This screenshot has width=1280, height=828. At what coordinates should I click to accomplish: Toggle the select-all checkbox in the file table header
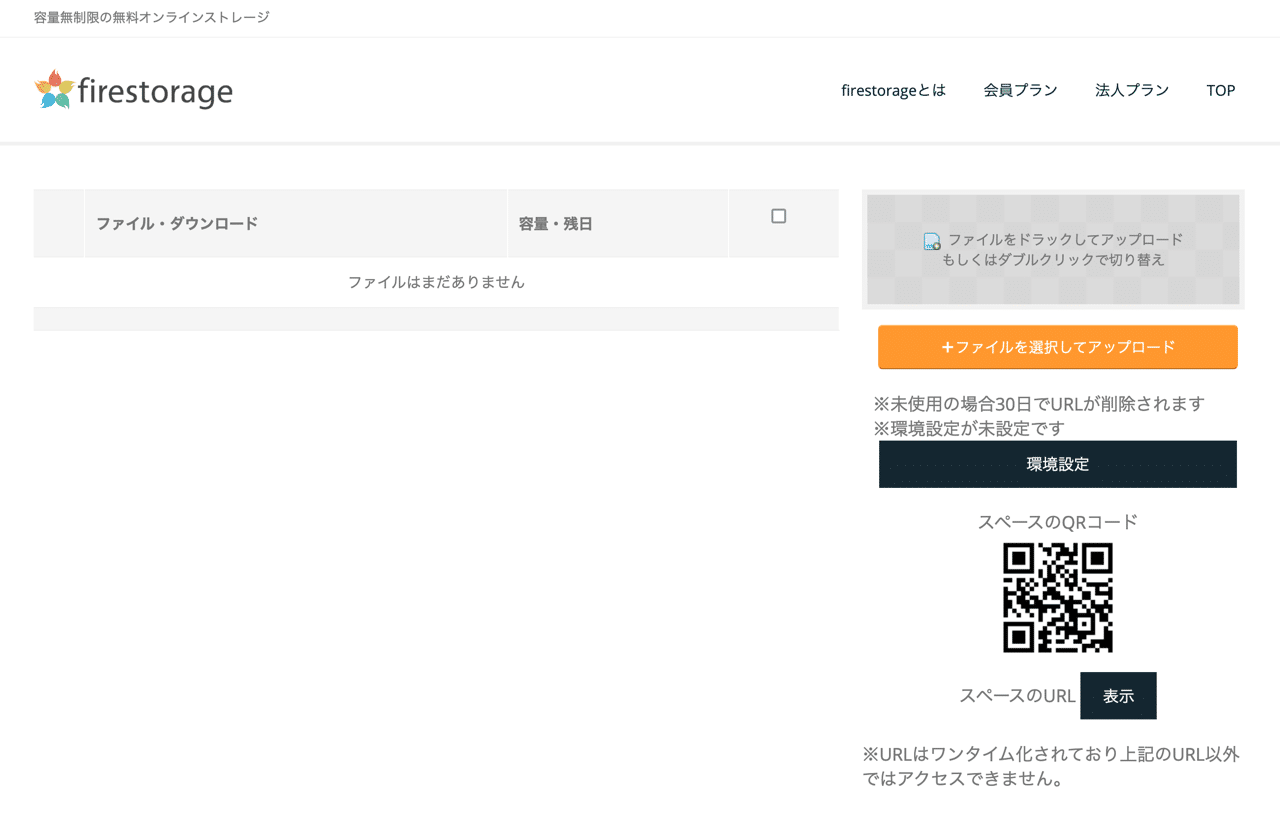pyautogui.click(x=779, y=215)
